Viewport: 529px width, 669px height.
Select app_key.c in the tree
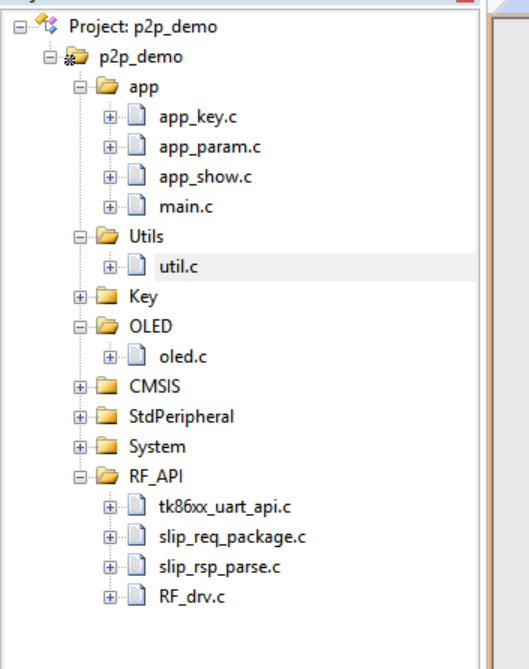[x=198, y=117]
